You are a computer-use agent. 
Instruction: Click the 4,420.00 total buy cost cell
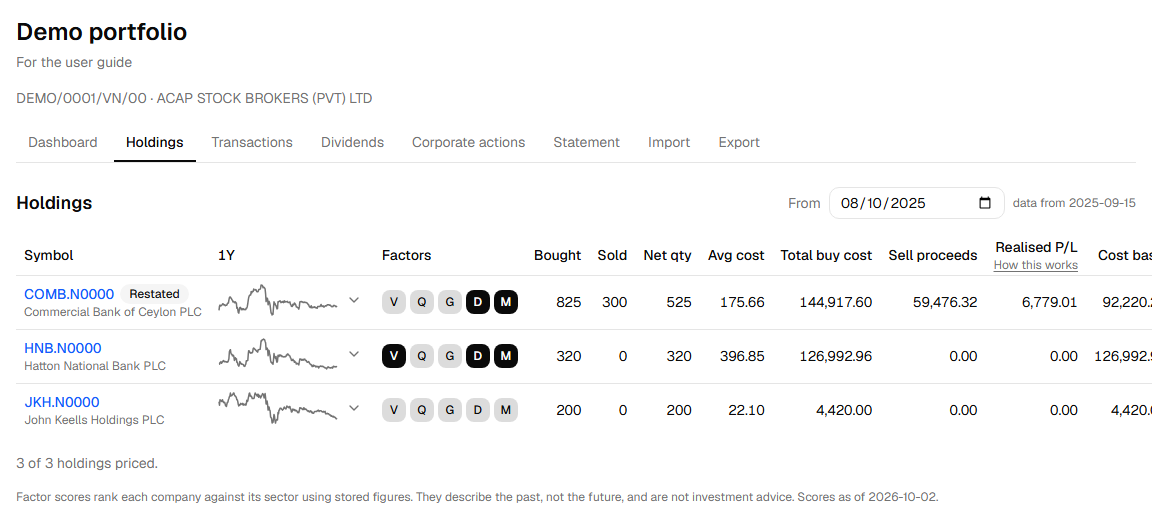(x=844, y=410)
